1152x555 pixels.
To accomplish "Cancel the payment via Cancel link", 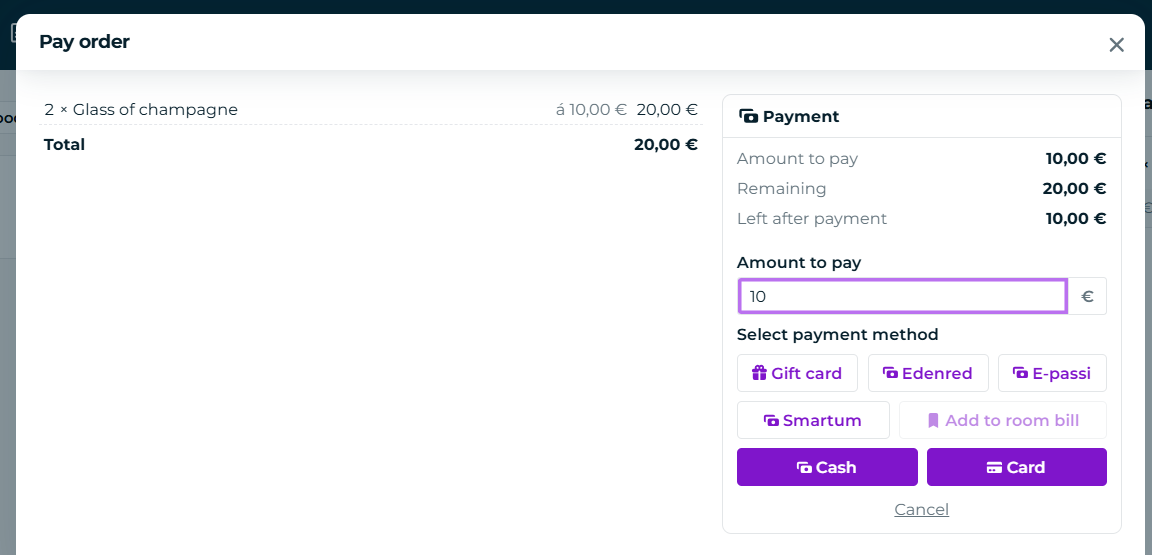I will [921, 509].
